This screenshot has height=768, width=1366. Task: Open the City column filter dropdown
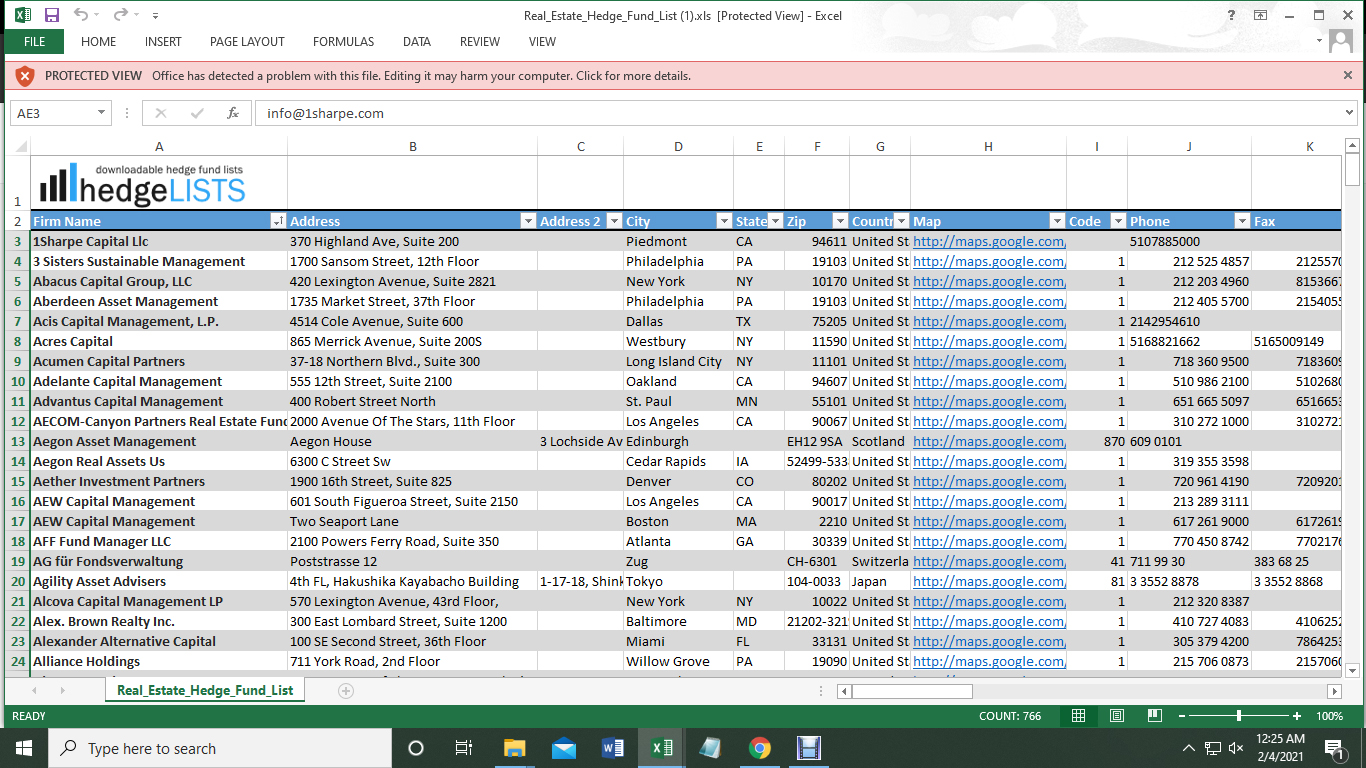point(723,221)
